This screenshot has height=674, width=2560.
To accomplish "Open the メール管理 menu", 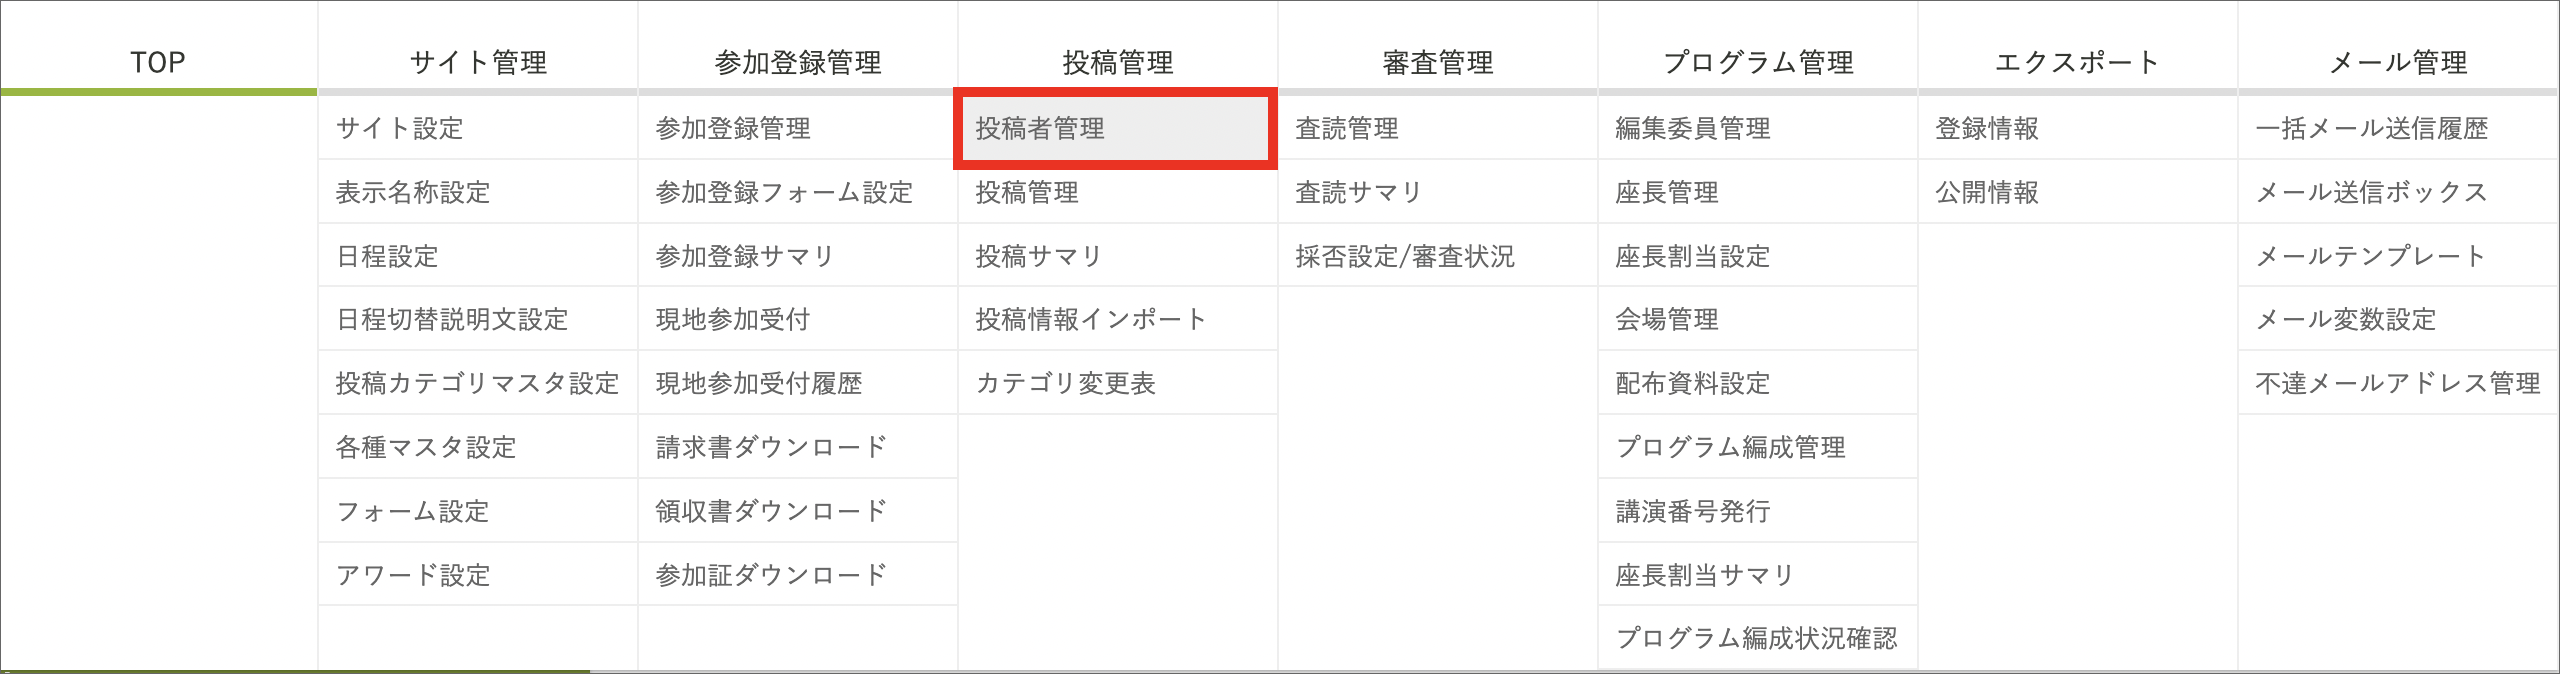I will tap(2397, 62).
